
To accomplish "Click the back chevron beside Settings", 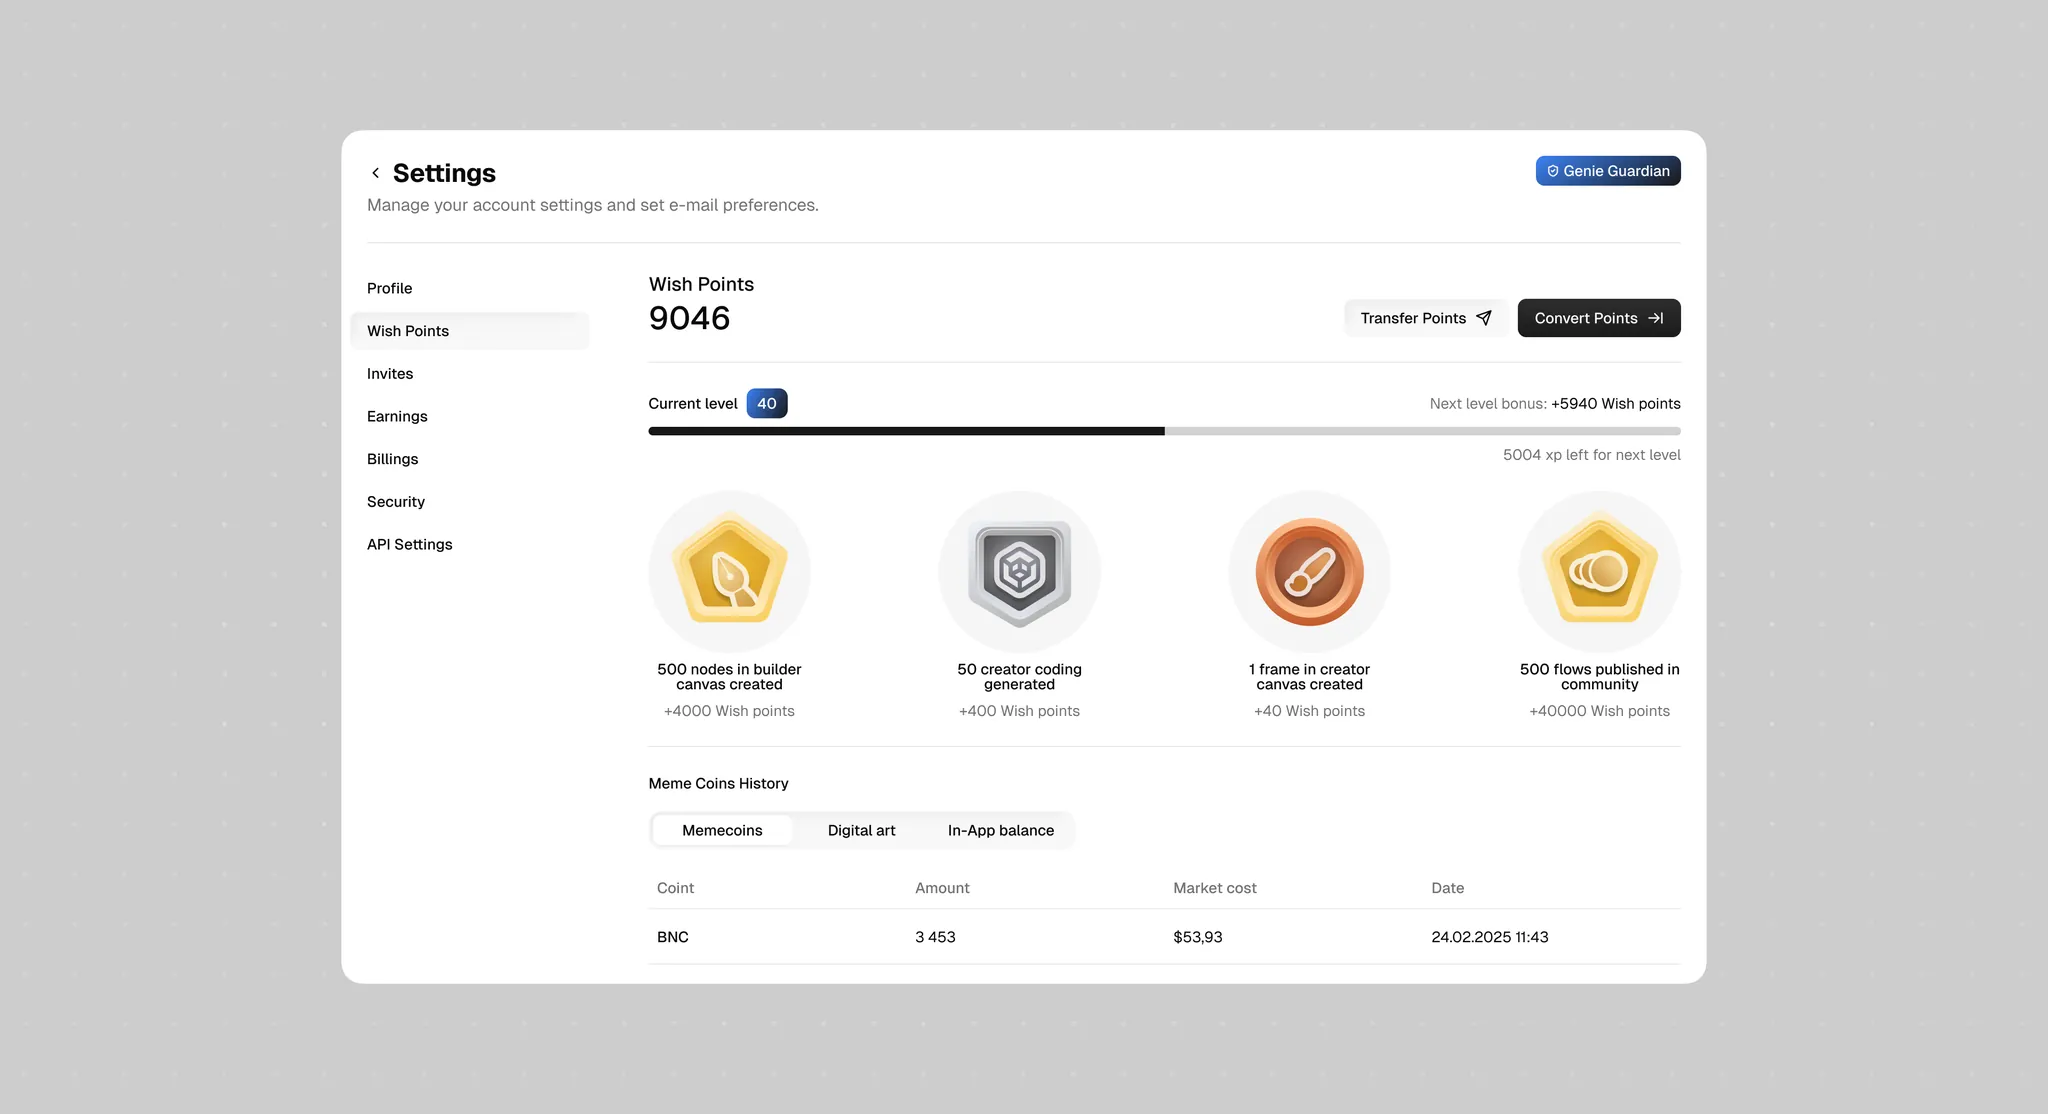I will click(375, 173).
